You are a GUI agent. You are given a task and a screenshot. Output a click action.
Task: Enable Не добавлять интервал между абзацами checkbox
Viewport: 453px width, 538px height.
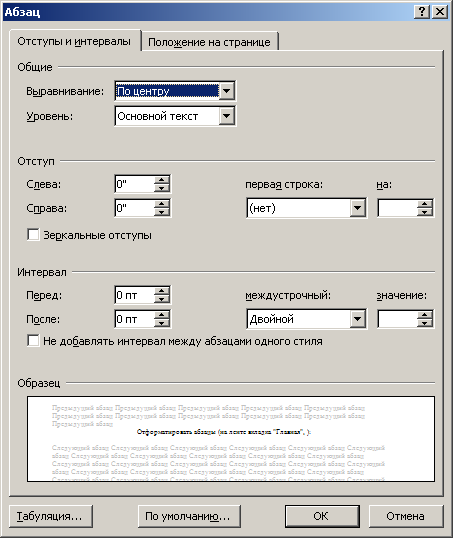[33, 341]
